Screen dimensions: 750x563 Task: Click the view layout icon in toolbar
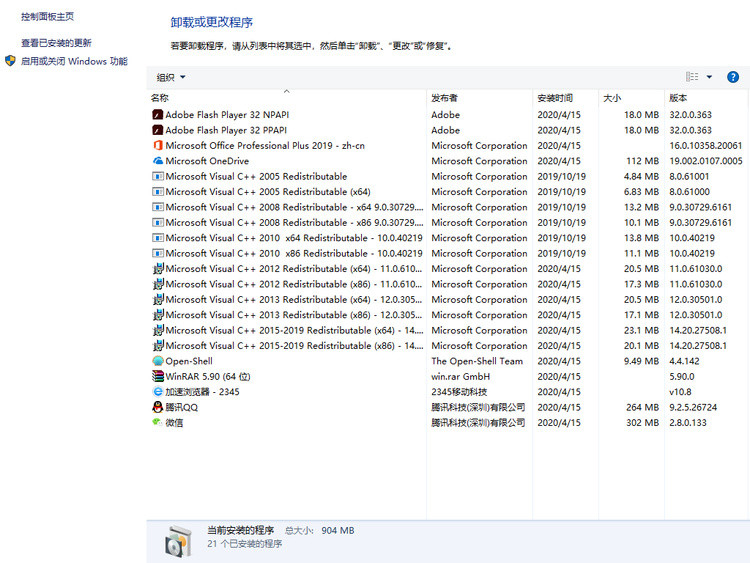pos(692,77)
